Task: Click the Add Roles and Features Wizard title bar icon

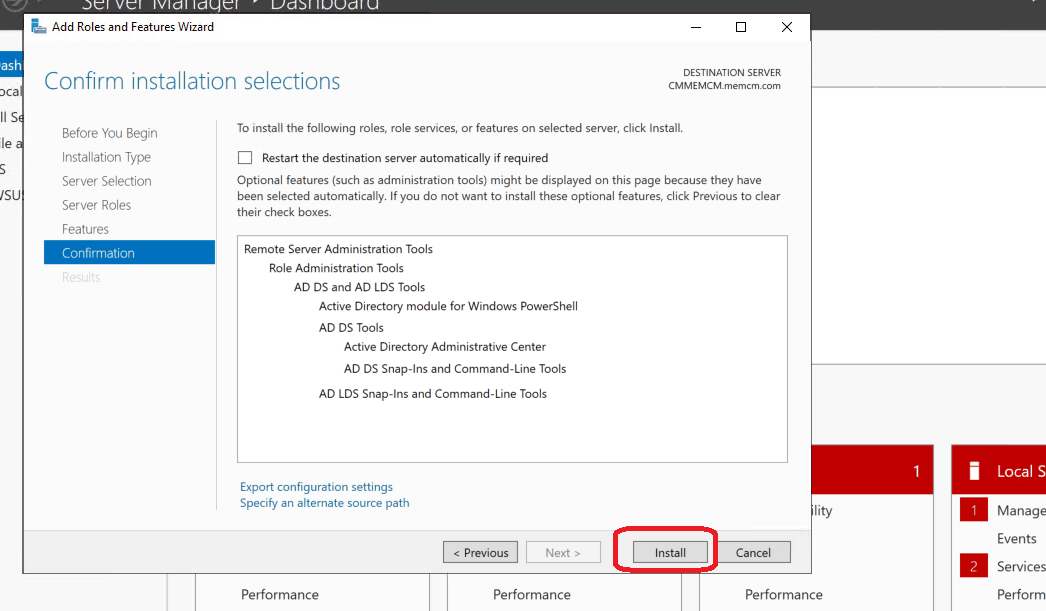Action: [37, 26]
